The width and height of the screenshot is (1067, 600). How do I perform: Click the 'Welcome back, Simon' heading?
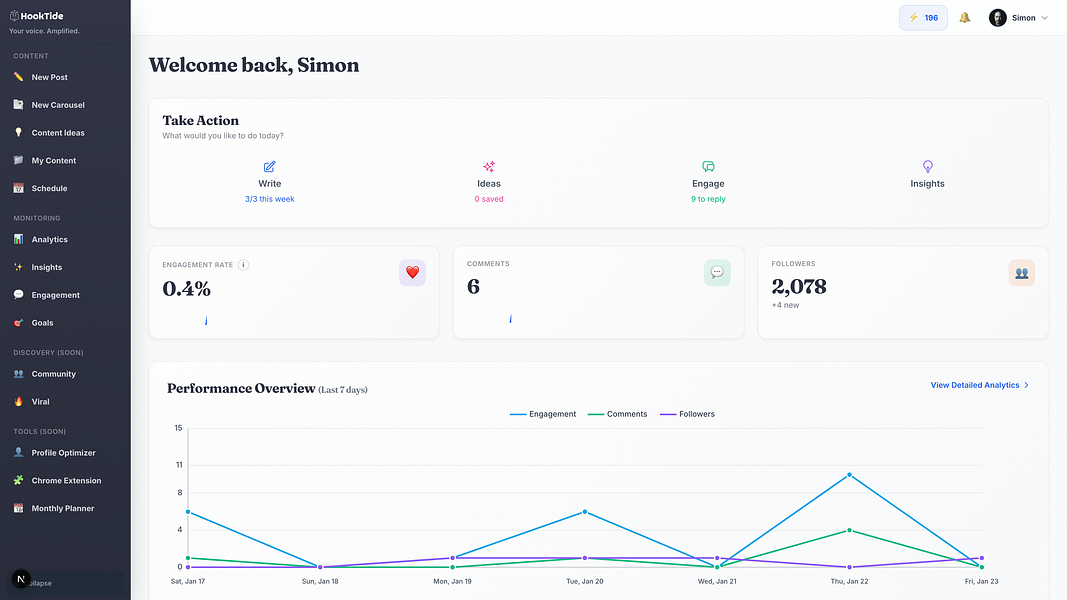254,65
